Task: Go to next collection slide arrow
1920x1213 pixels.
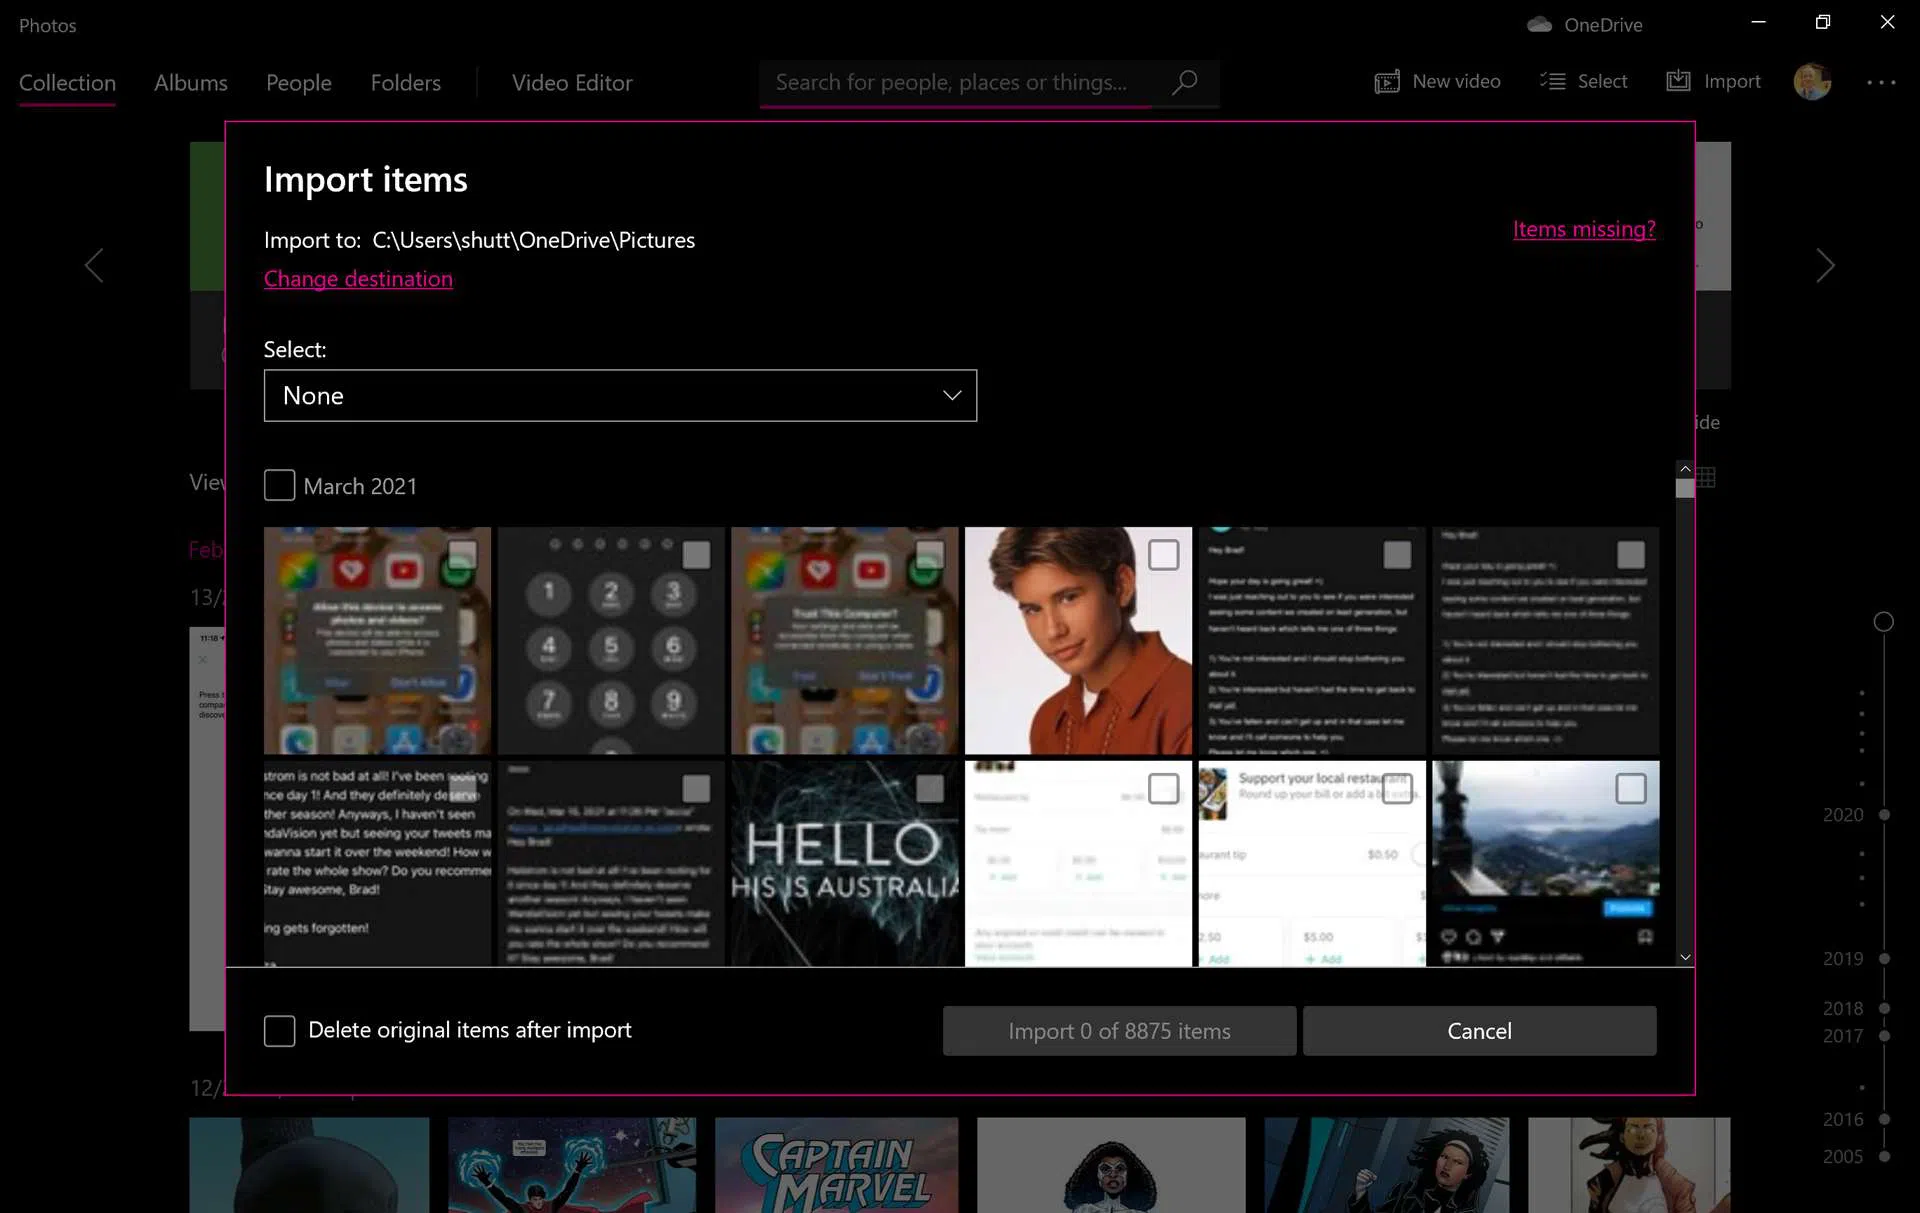Action: click(x=1825, y=265)
